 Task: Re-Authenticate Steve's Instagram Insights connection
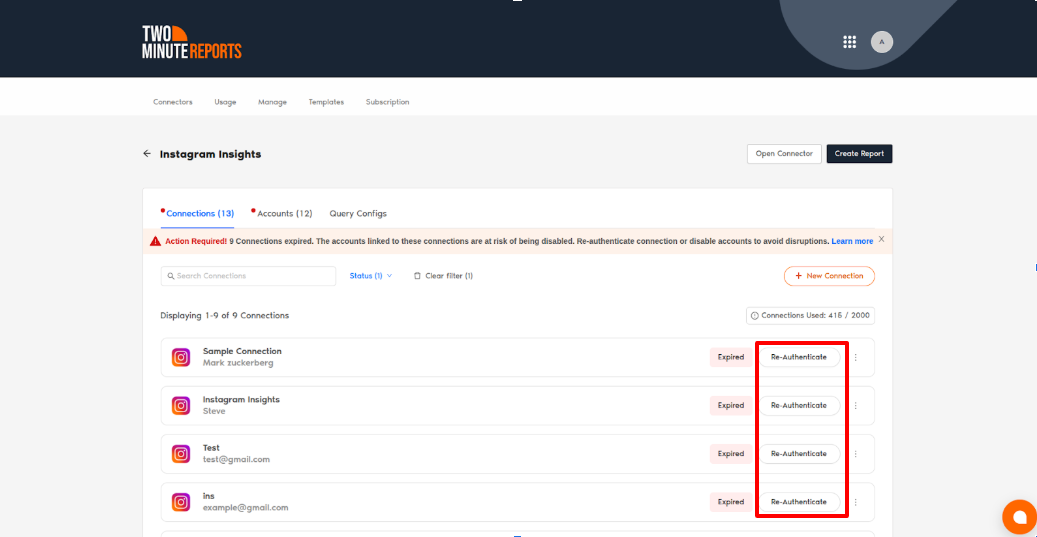[799, 405]
